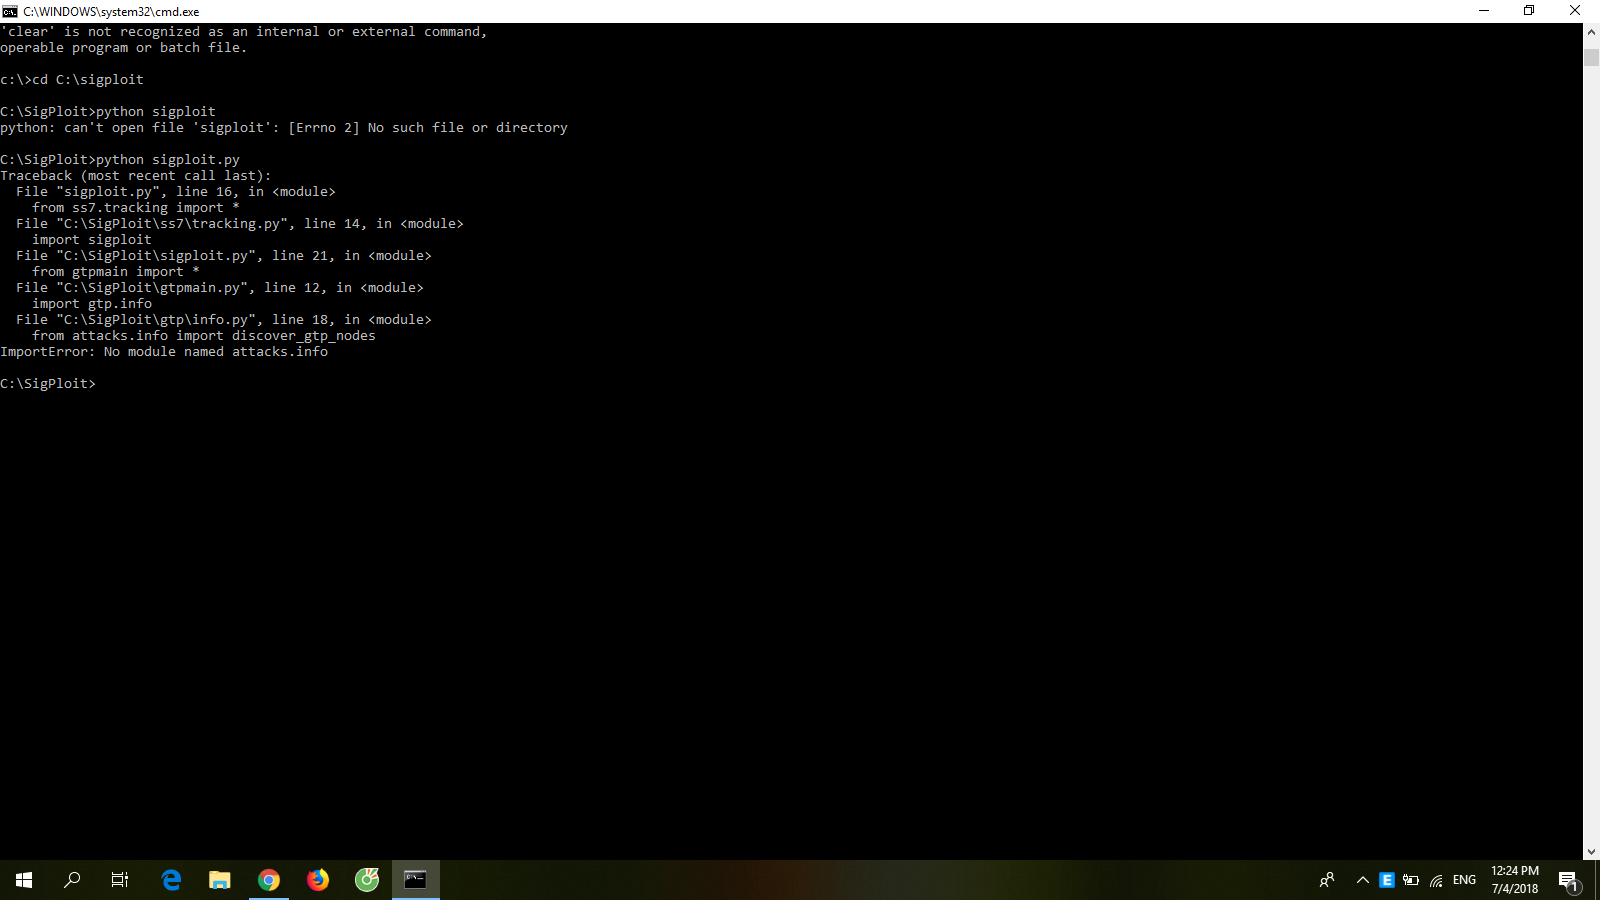Click the scrollbar up arrow in cmd window
Screen dimensions: 1600x900
1590,31
